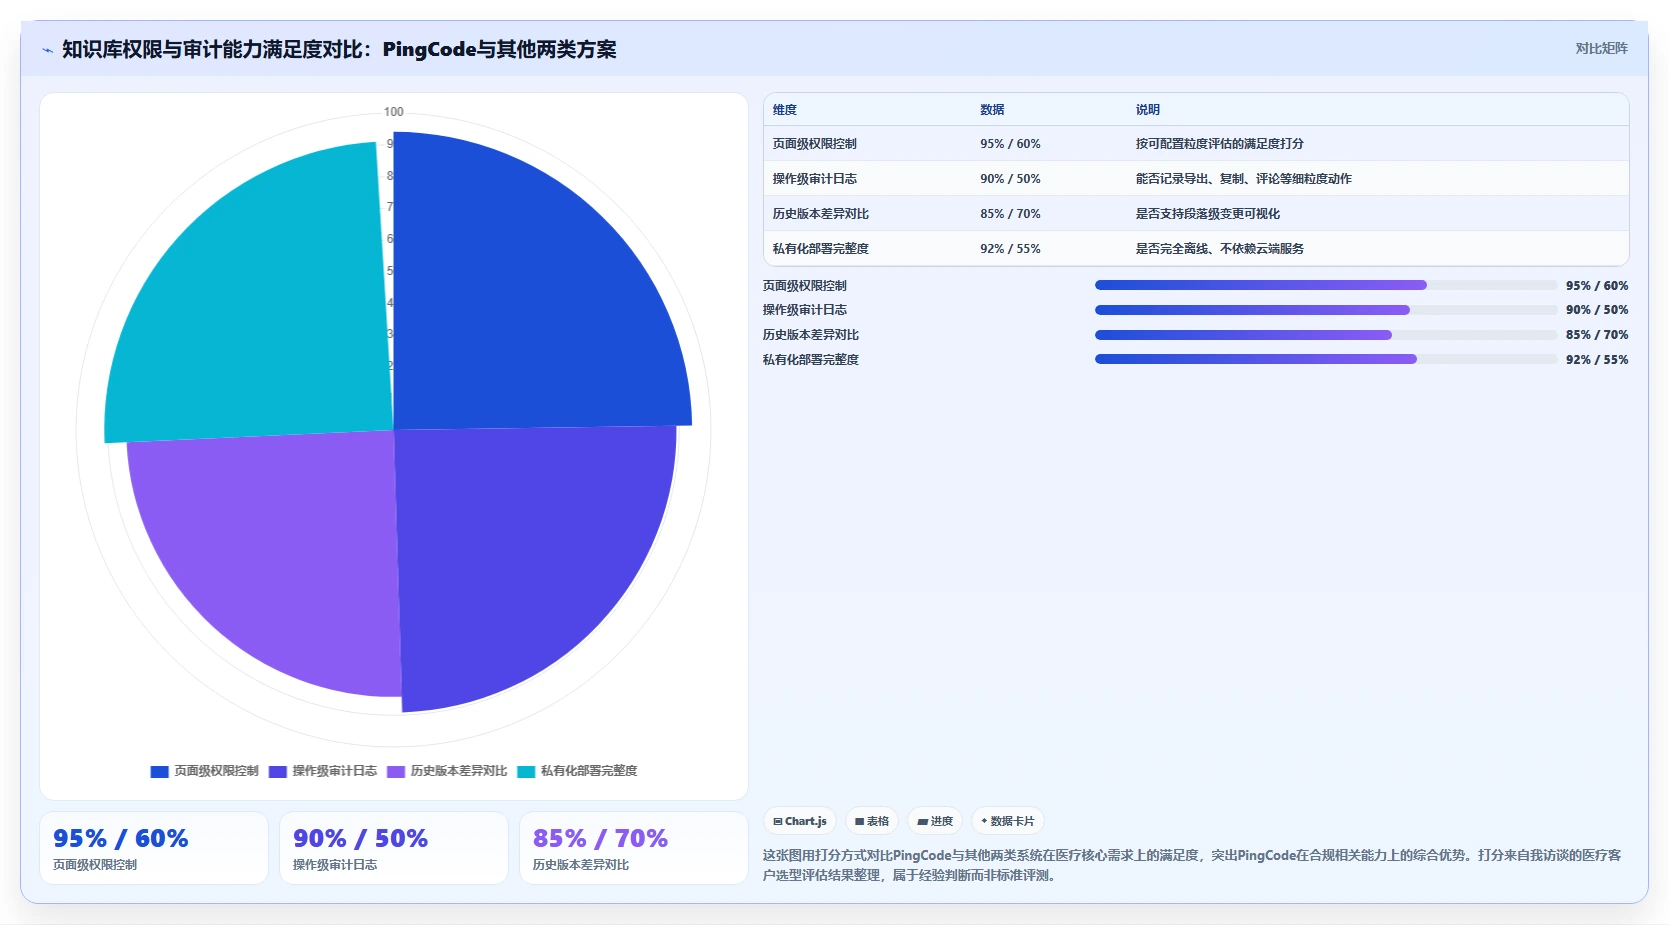Click legend label 页面级权限控制
Viewport: 1669px width, 925px height.
pyautogui.click(x=216, y=771)
